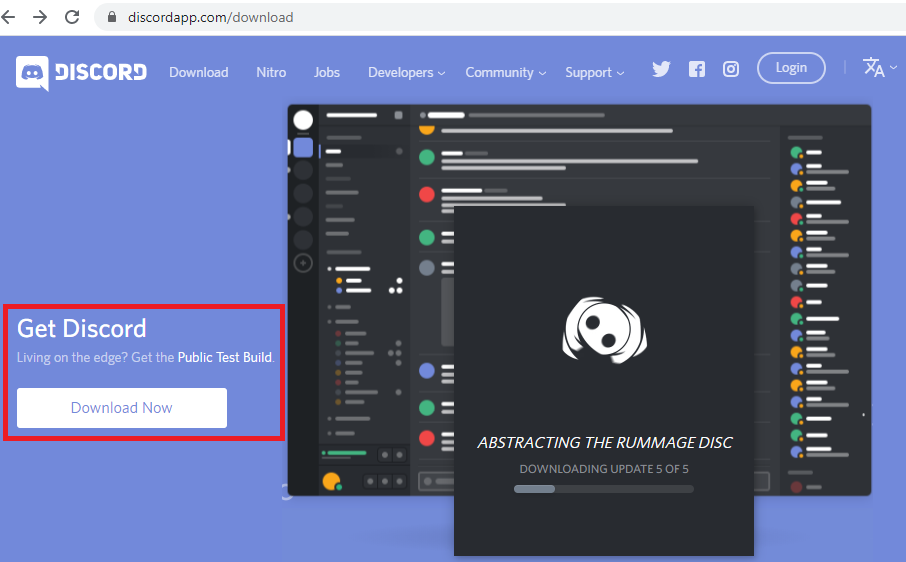Click the white Discord skull logo in updater

[603, 329]
